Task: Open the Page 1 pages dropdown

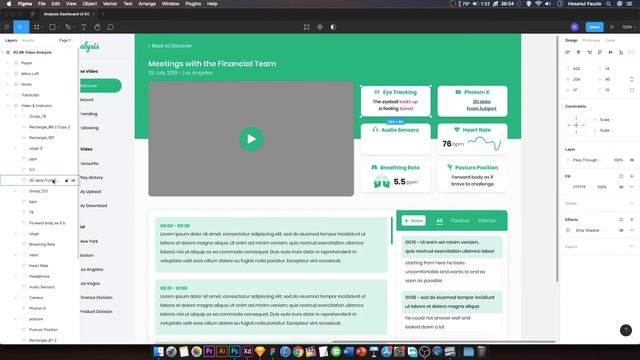Action: tap(66, 40)
